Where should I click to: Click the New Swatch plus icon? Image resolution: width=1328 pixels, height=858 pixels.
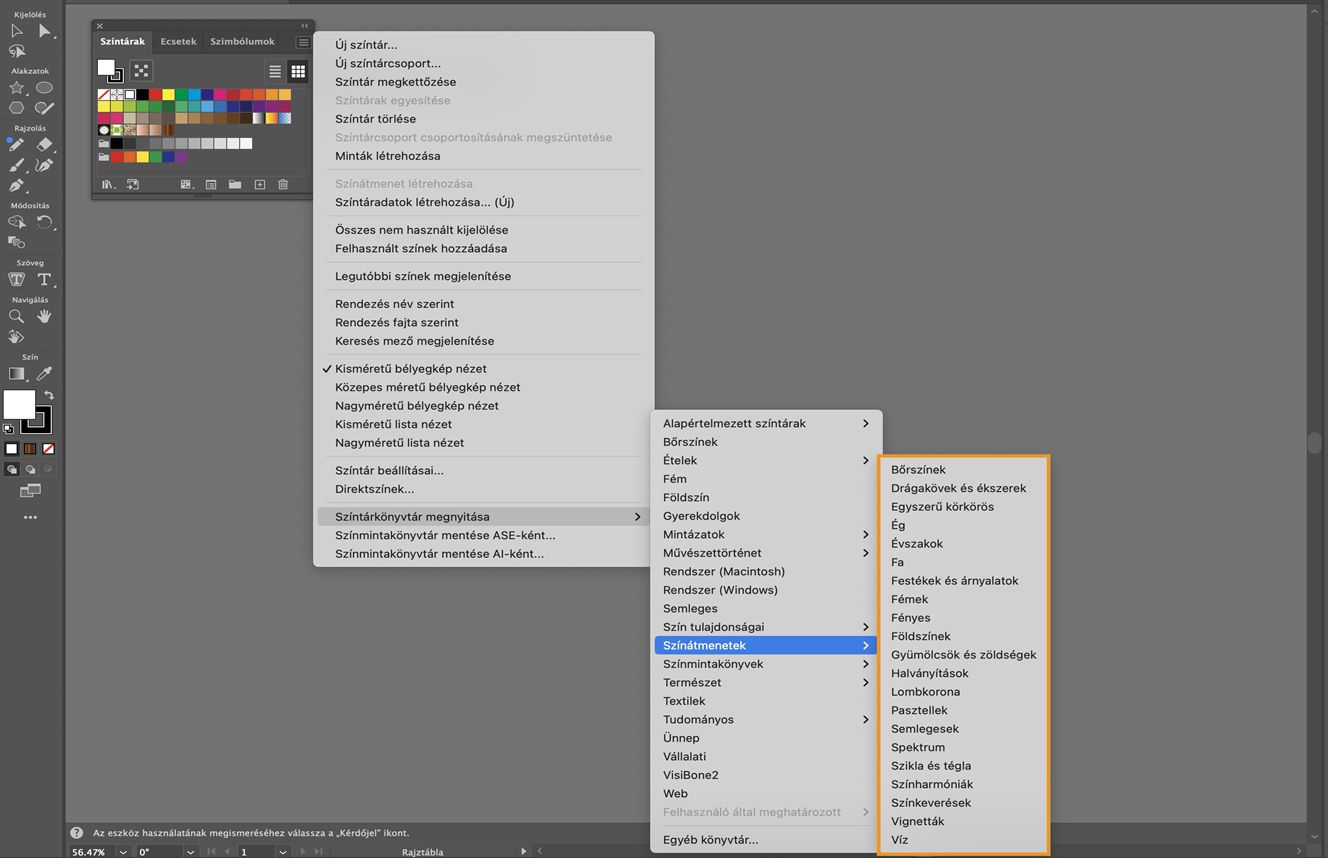(260, 184)
